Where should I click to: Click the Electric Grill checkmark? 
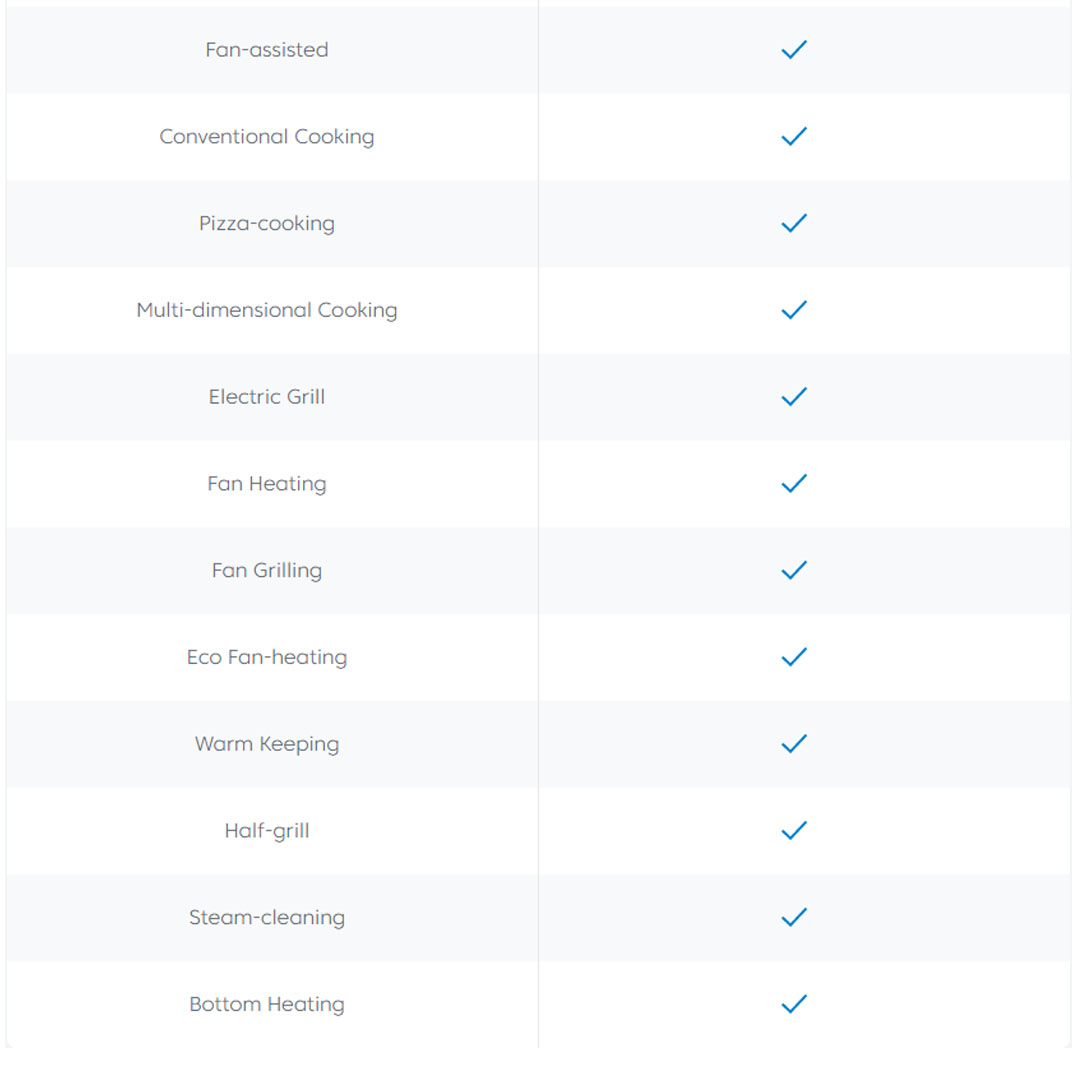pyautogui.click(x=794, y=397)
